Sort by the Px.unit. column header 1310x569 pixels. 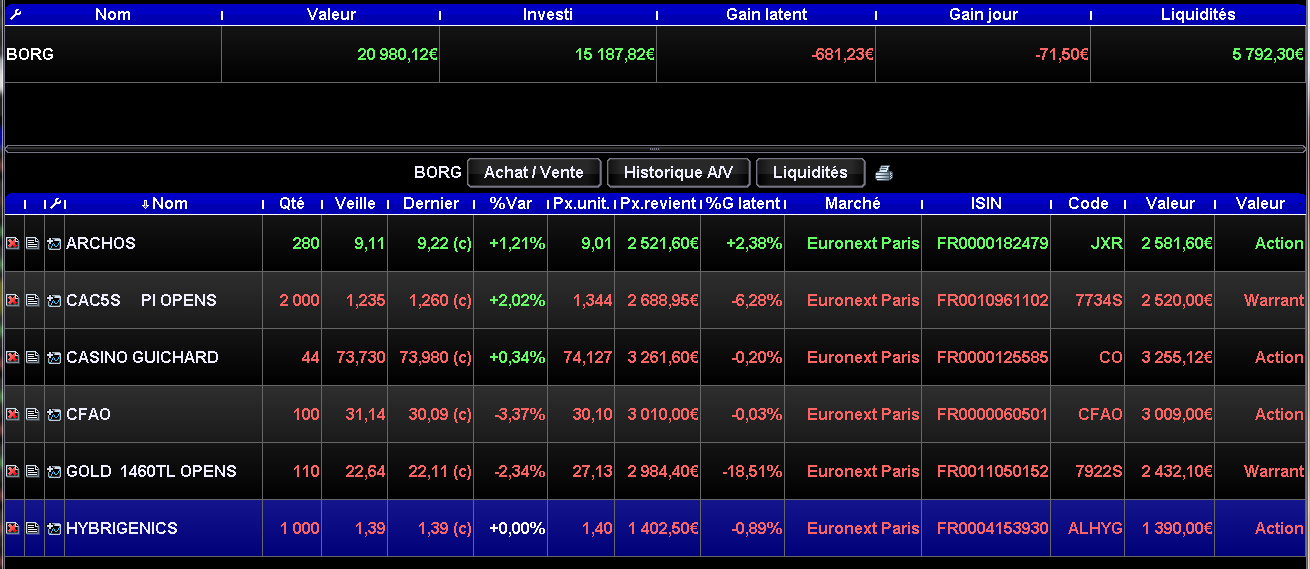pos(581,203)
